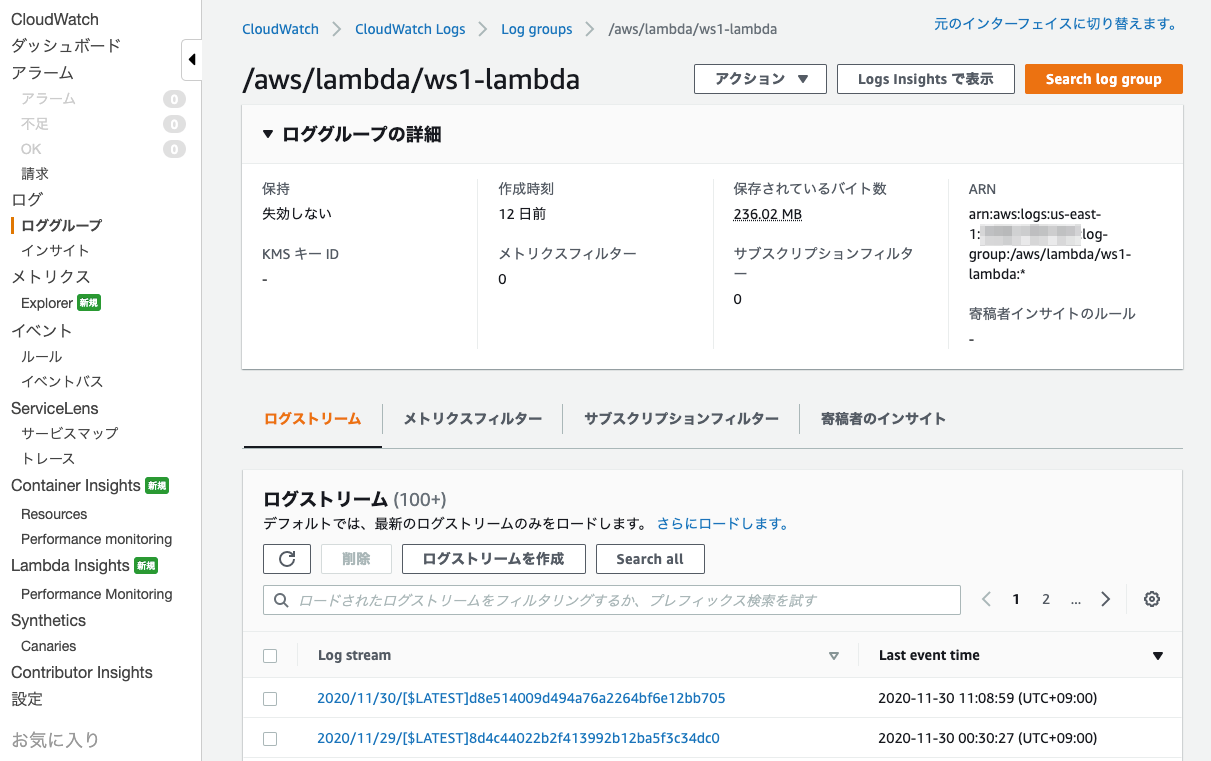Screen dimensions: 1211x761
Task: Switch to メトリクスフィルター tab
Action: 473,419
